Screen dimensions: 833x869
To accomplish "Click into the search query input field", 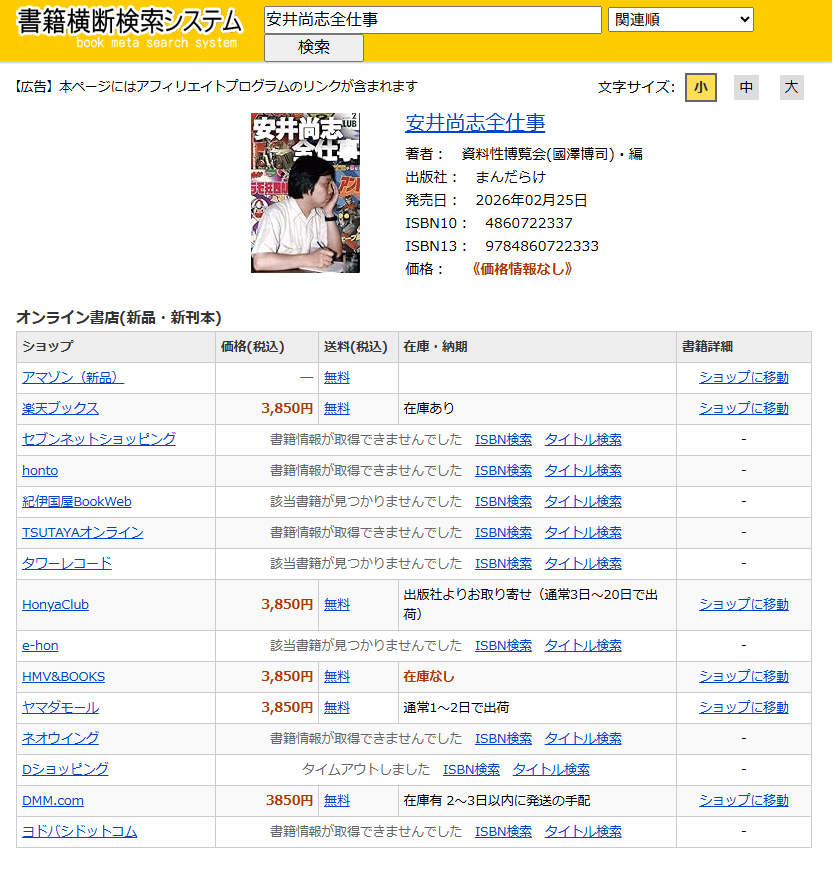I will 430,19.
